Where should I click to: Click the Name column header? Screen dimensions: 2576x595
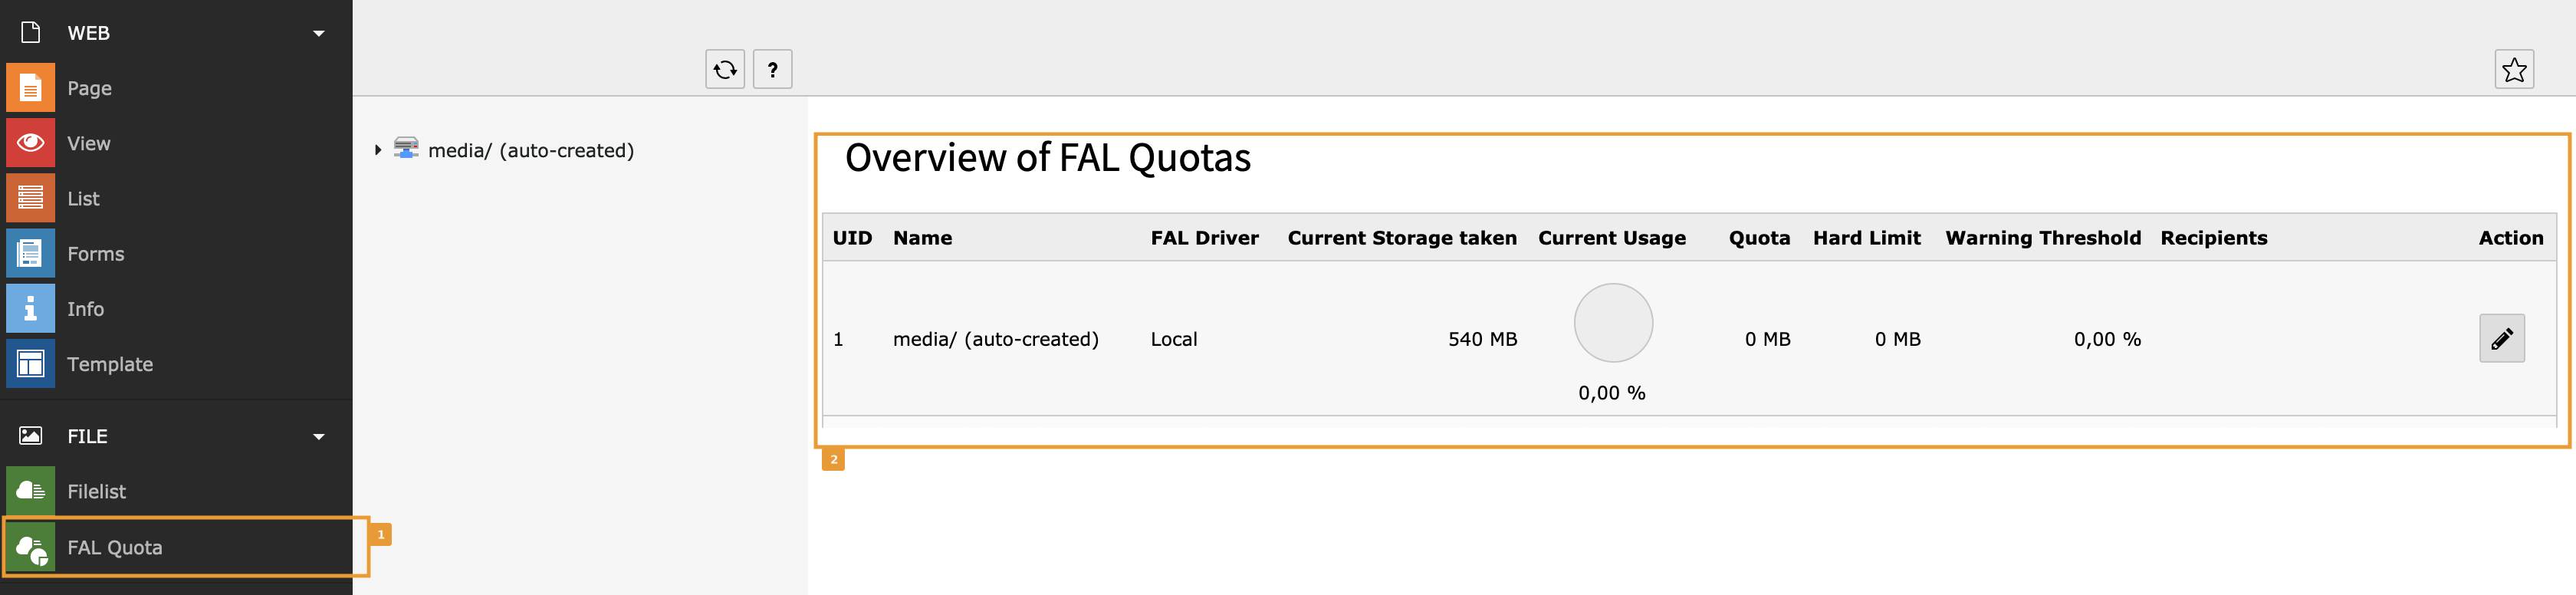click(x=922, y=238)
